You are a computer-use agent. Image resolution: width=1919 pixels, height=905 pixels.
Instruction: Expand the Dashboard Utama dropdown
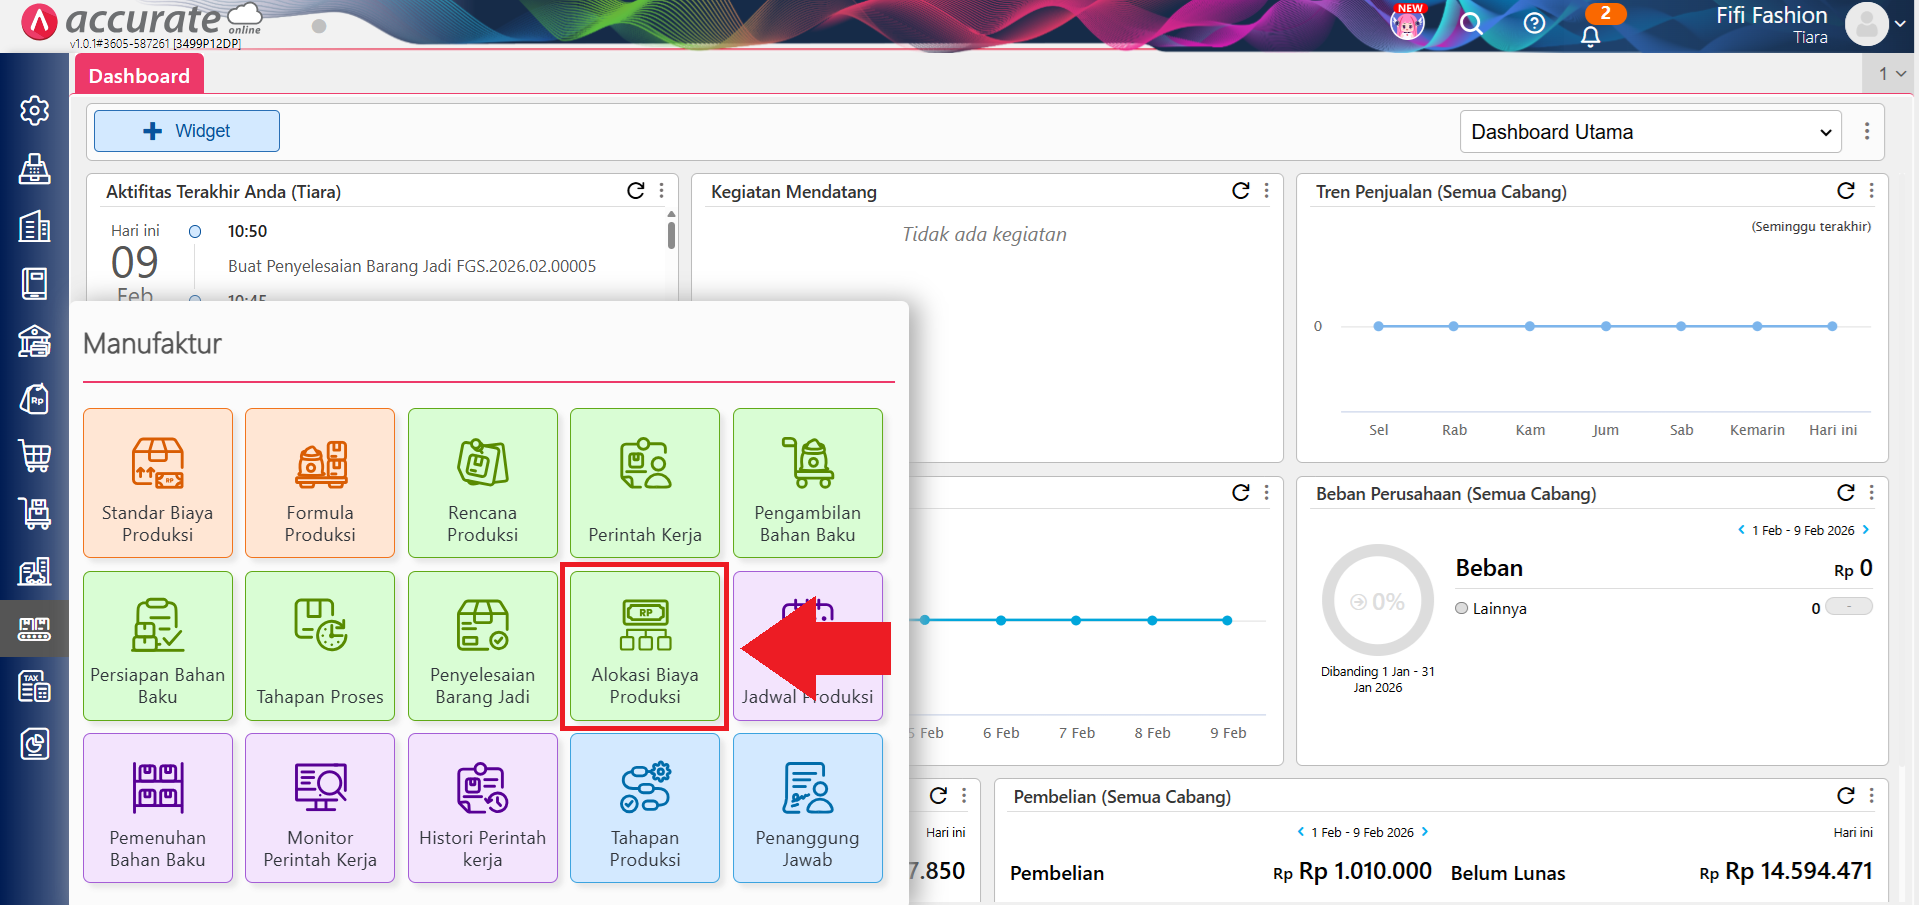point(1650,132)
